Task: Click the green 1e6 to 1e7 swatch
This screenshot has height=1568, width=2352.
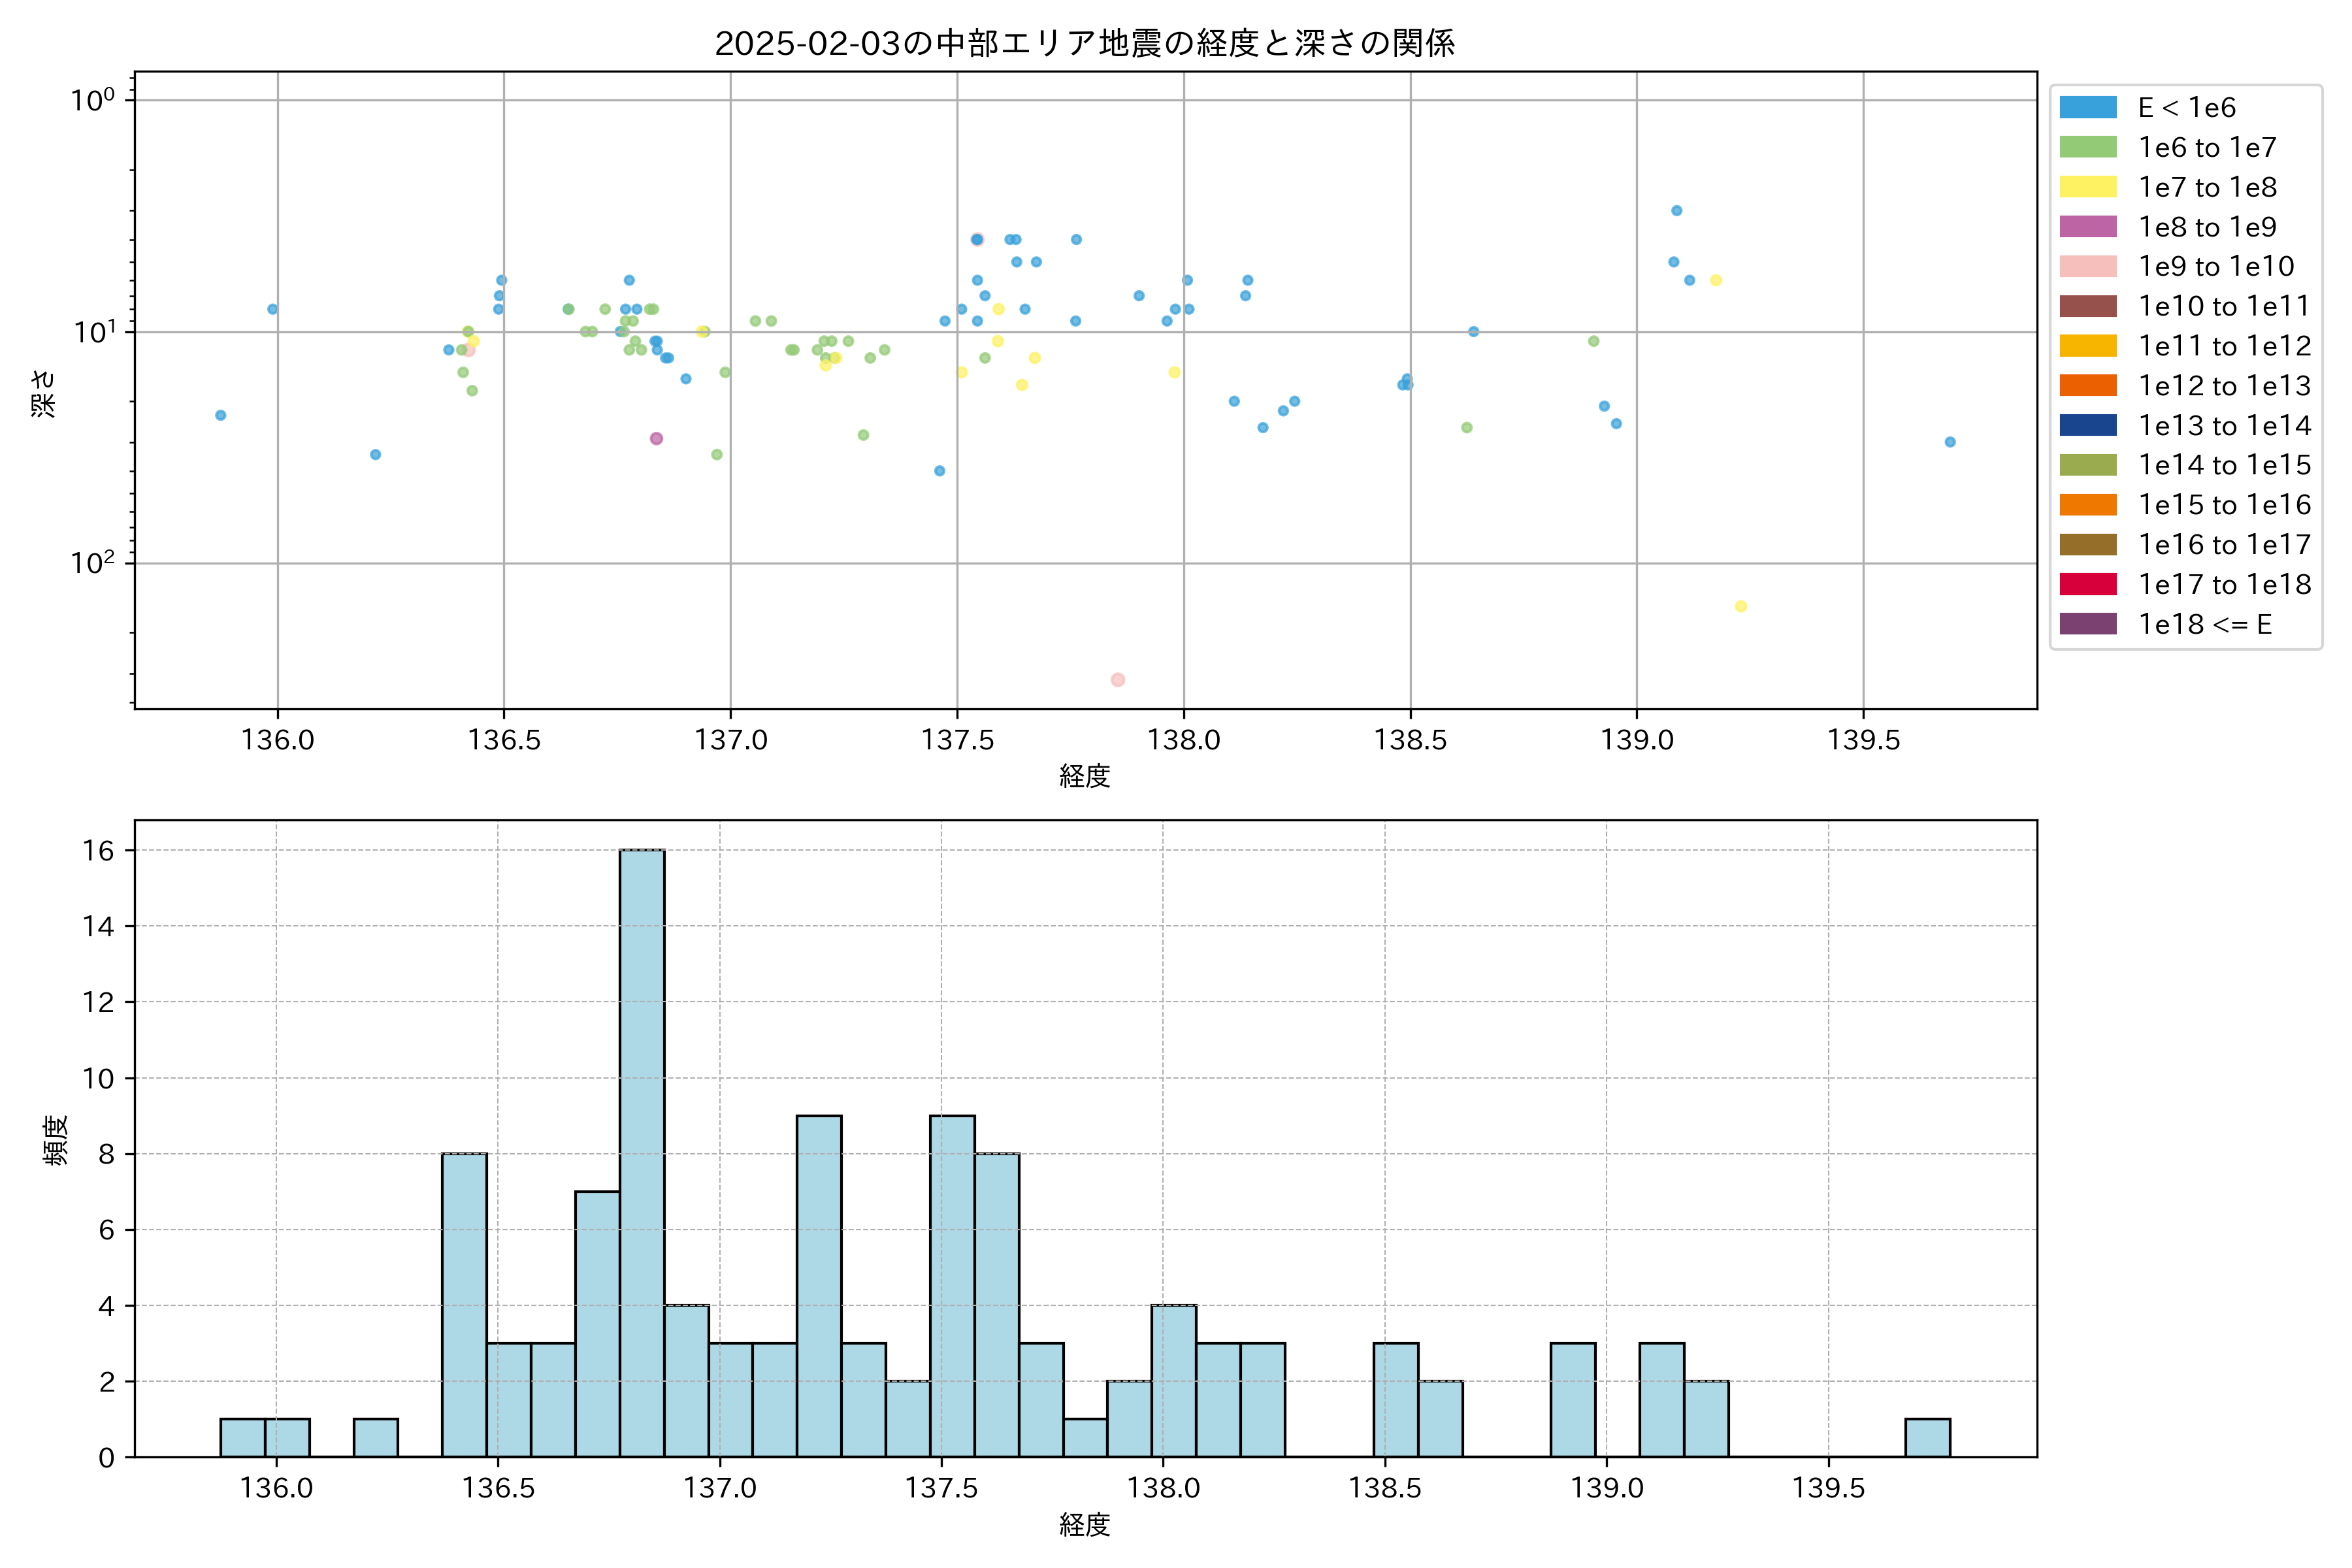Action: click(x=2087, y=147)
